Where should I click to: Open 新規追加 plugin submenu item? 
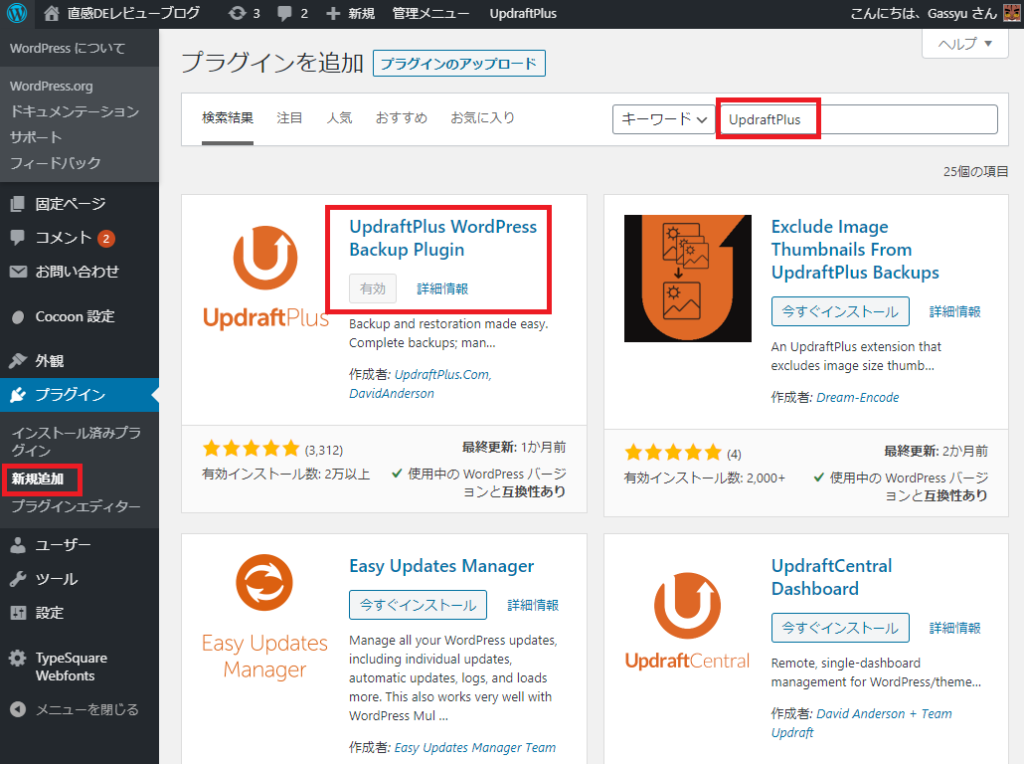click(x=38, y=479)
